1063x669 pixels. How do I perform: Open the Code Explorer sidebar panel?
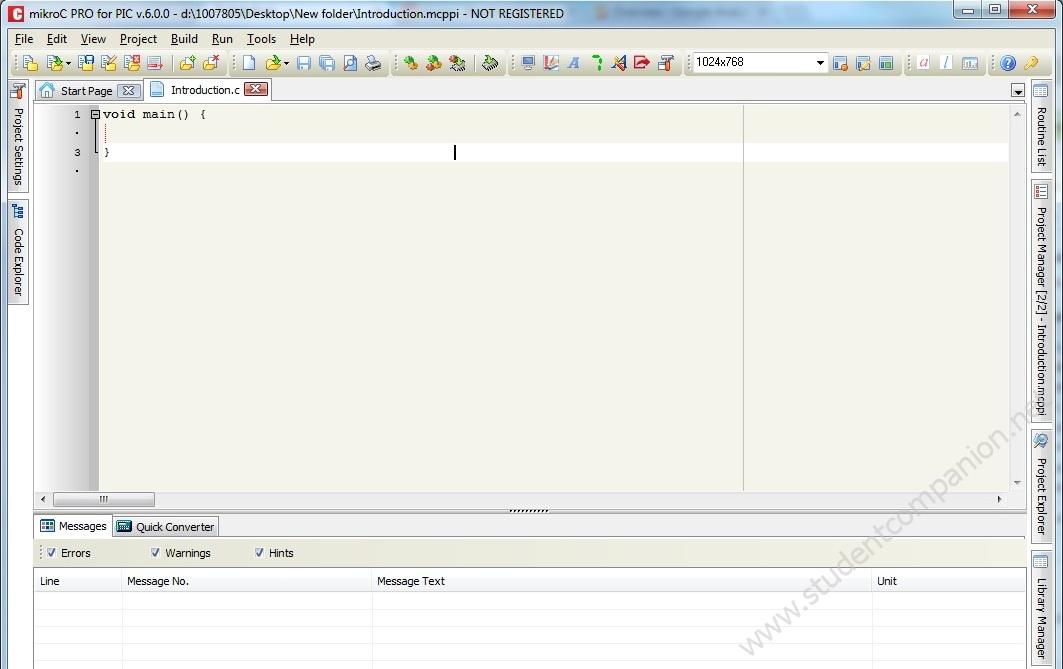pos(16,250)
